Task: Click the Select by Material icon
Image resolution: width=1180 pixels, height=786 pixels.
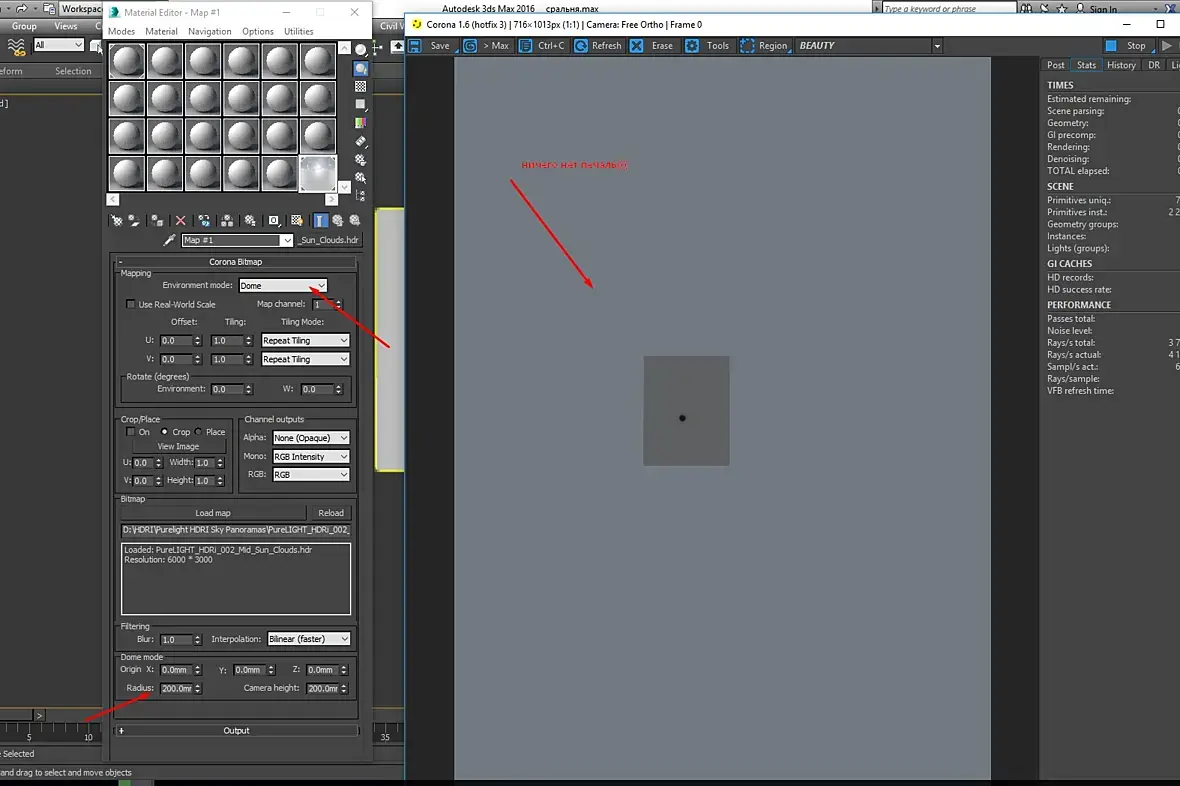Action: pos(361,178)
